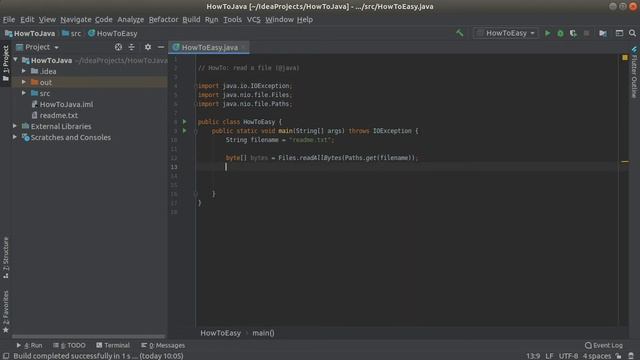This screenshot has height=360, width=640.
Task: Open the Build menu
Action: tap(191, 20)
